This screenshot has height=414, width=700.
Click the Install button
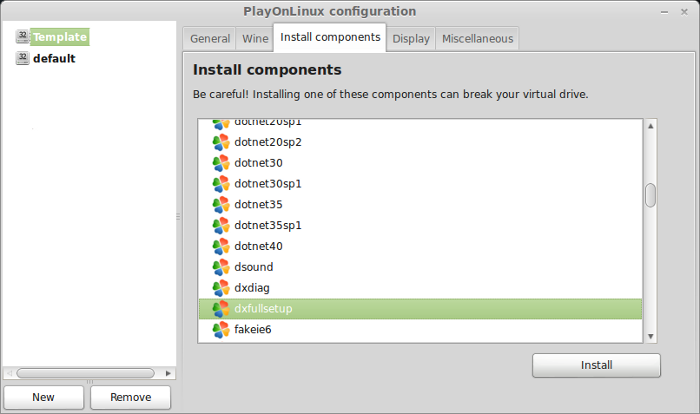coord(596,365)
